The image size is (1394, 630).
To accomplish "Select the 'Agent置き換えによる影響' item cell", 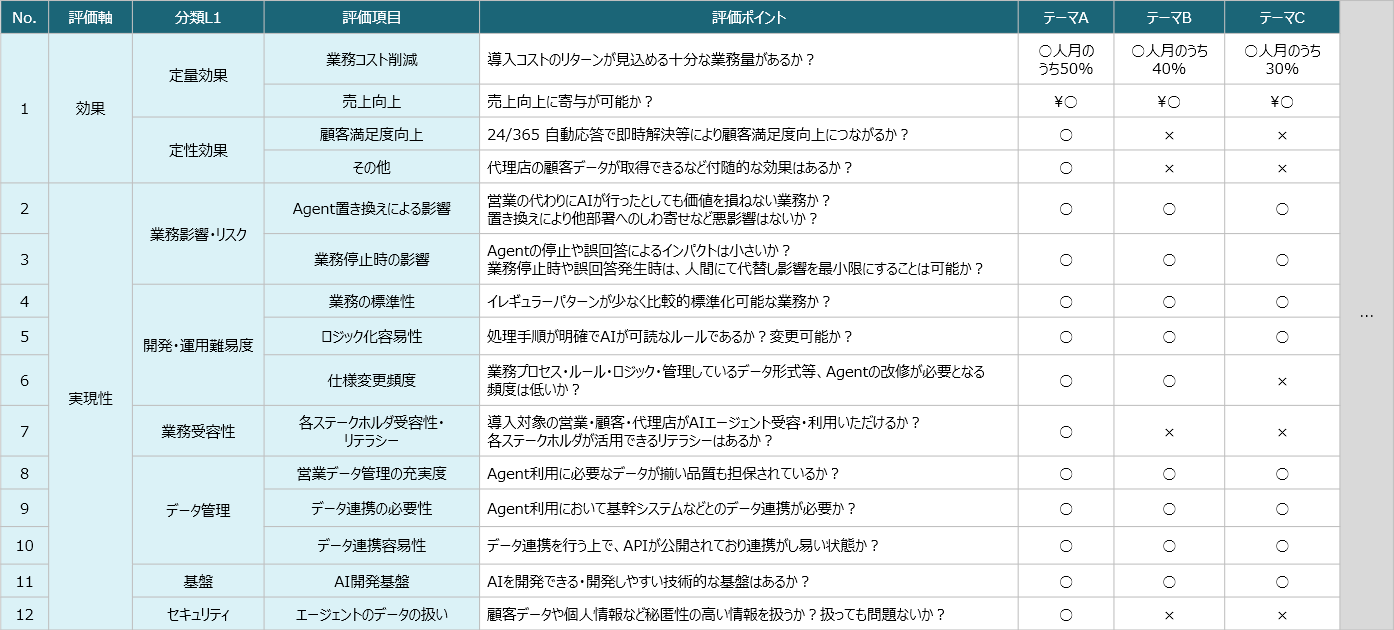I will (372, 208).
